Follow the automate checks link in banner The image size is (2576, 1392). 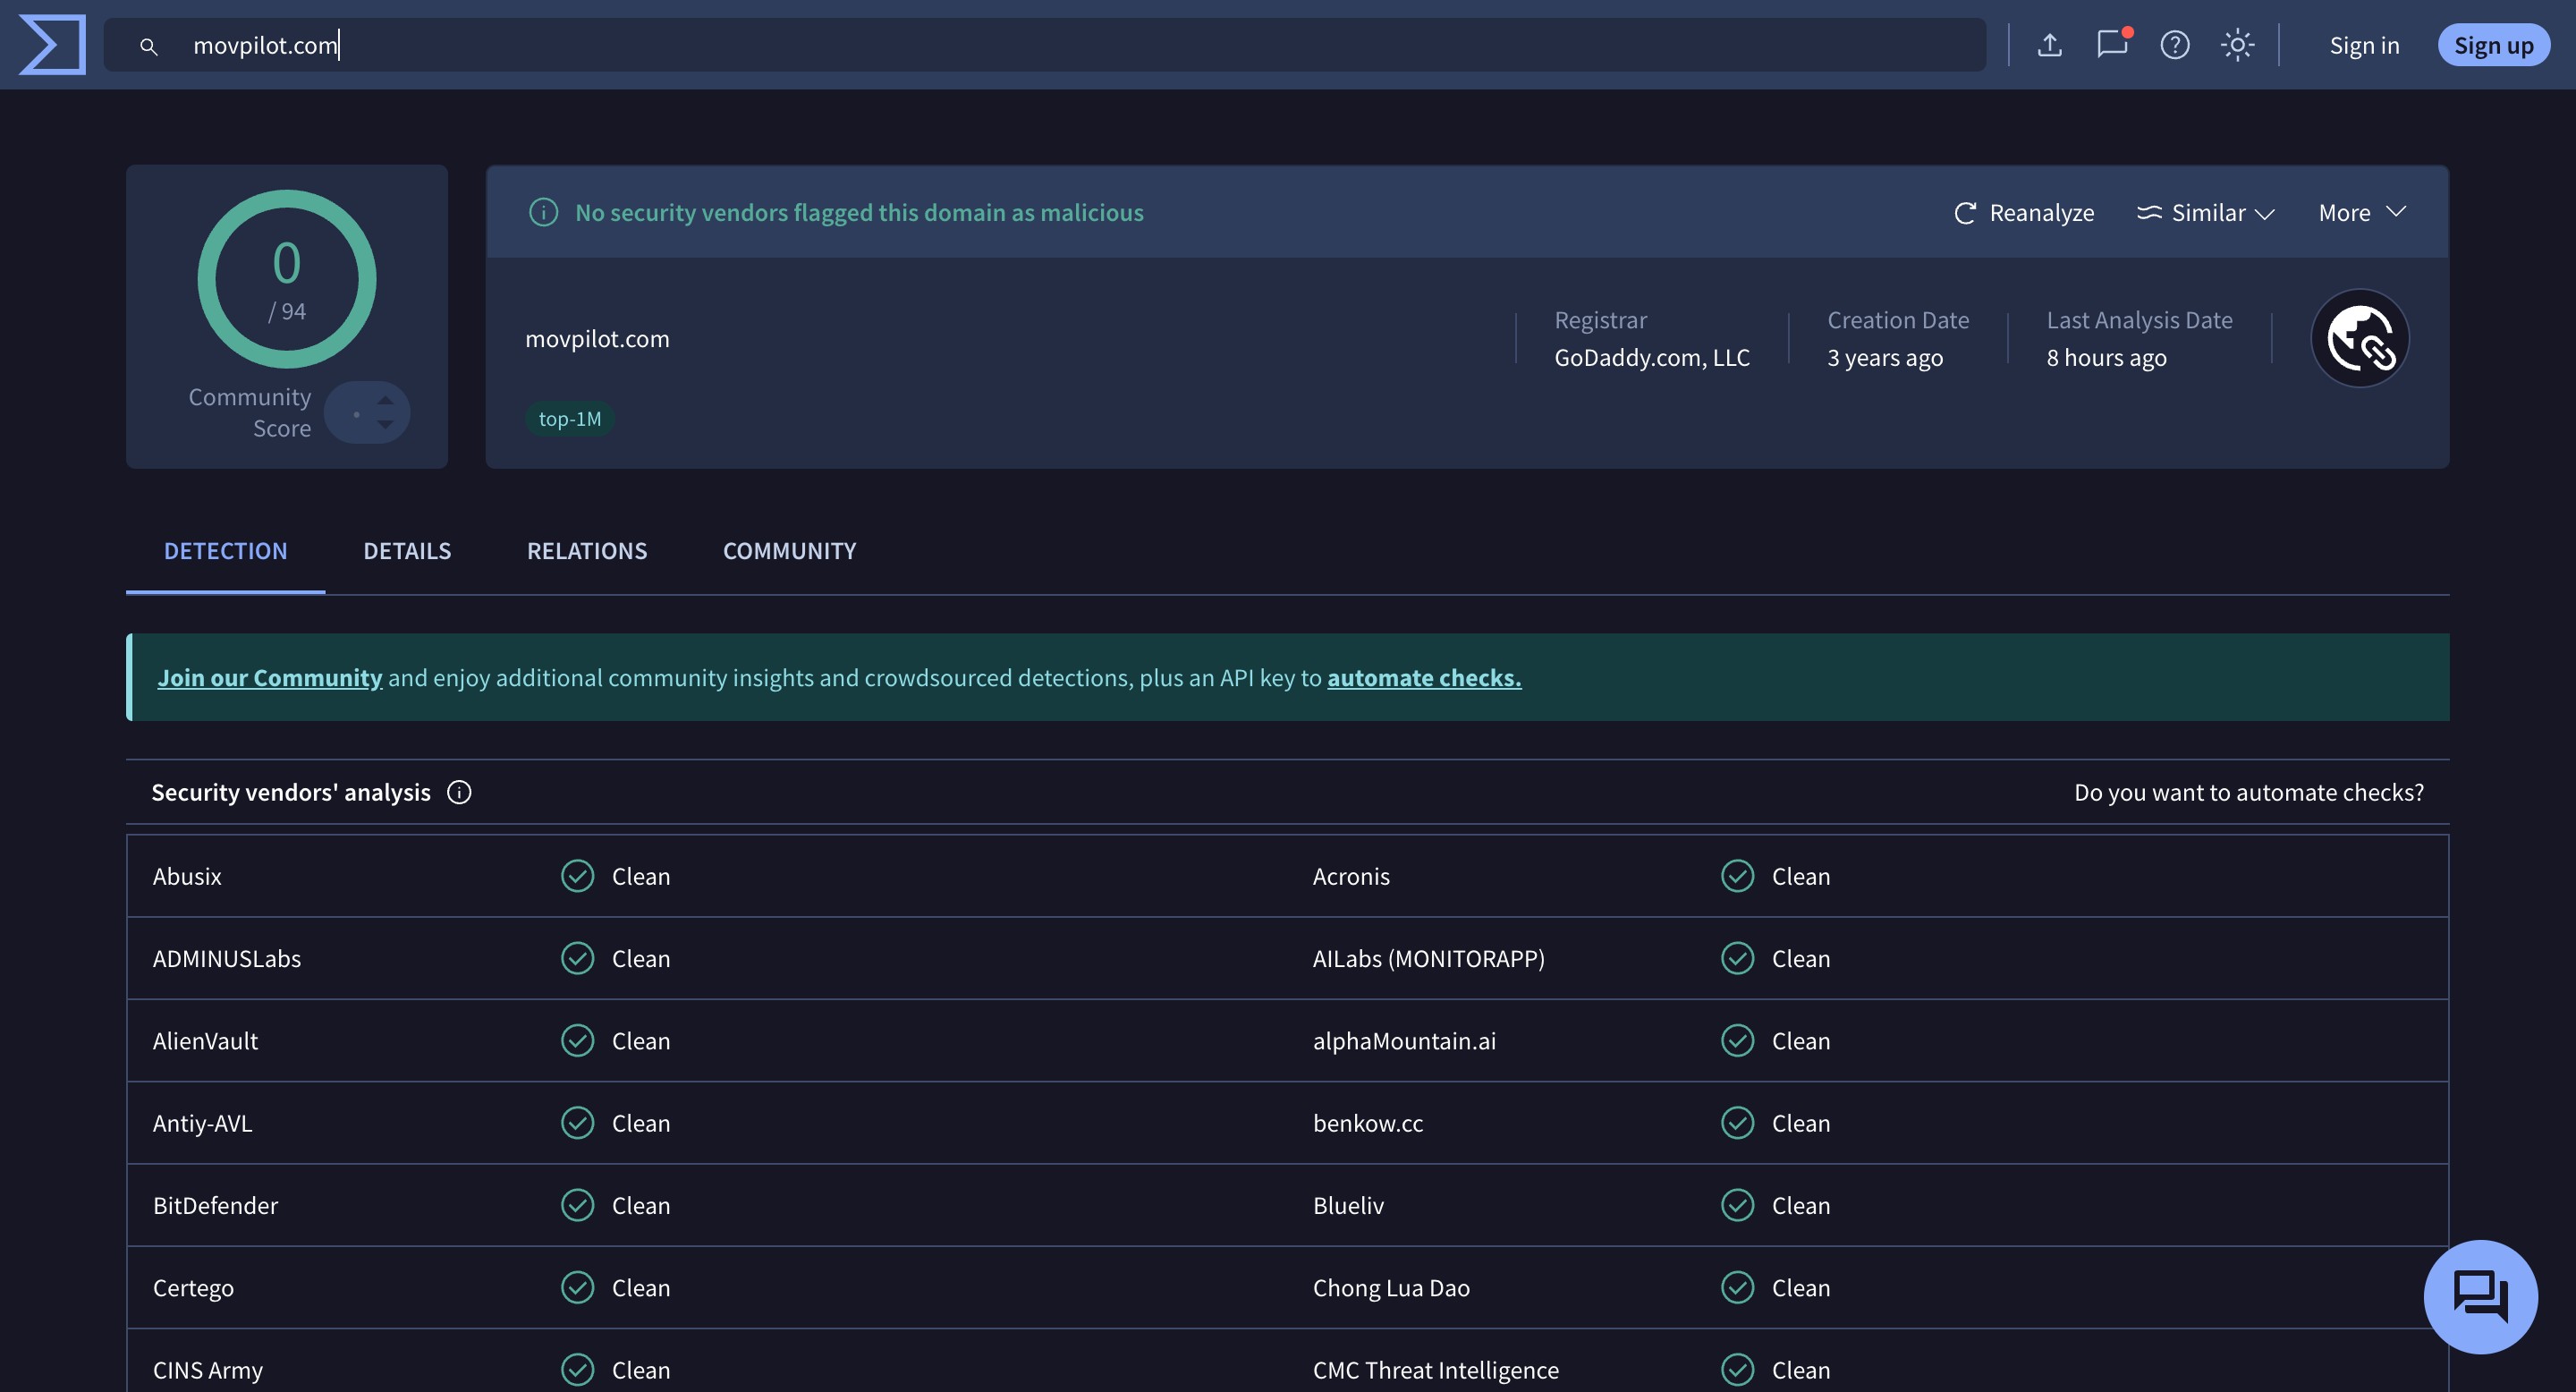point(1424,678)
